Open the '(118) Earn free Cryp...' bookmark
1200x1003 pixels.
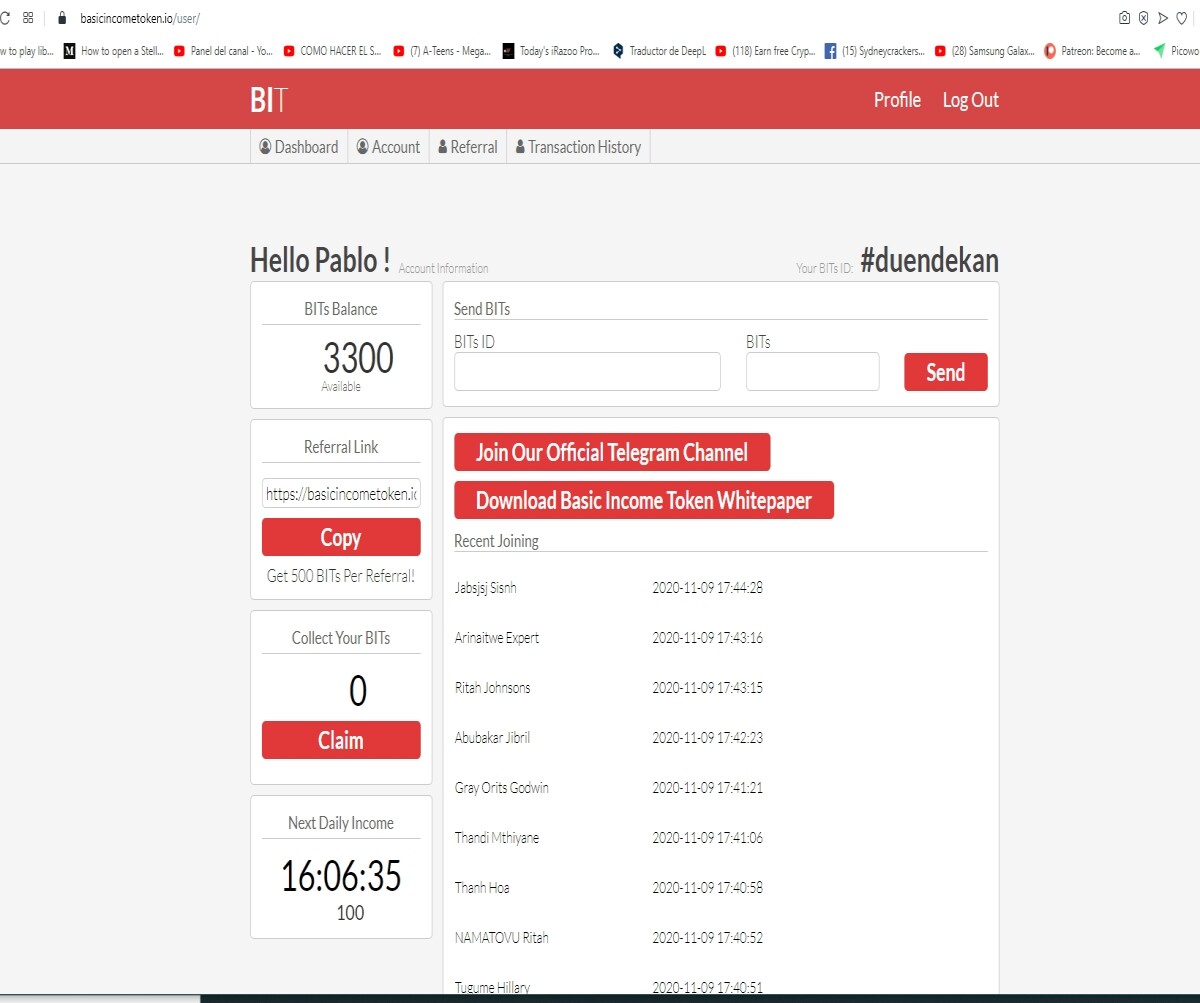tap(765, 51)
